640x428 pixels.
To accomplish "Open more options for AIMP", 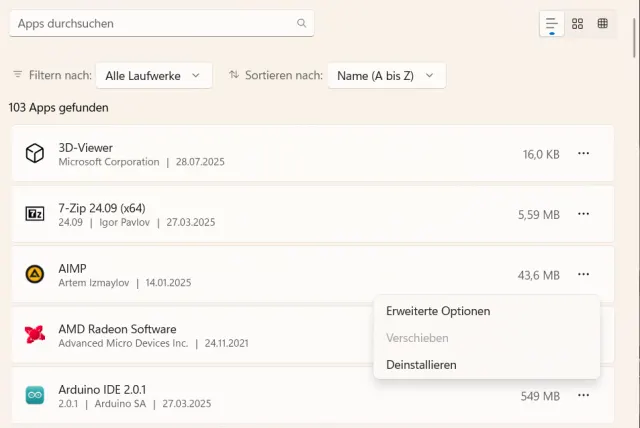I will click(x=584, y=274).
